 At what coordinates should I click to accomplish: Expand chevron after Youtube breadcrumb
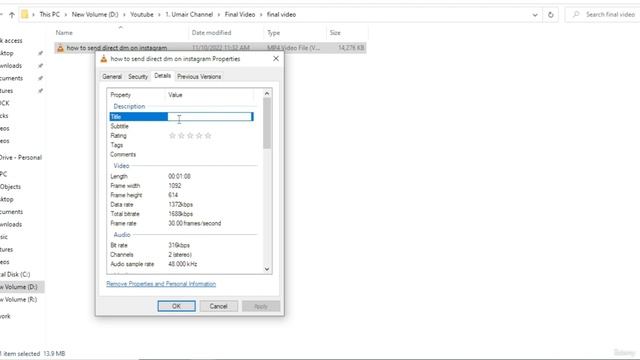(x=159, y=15)
